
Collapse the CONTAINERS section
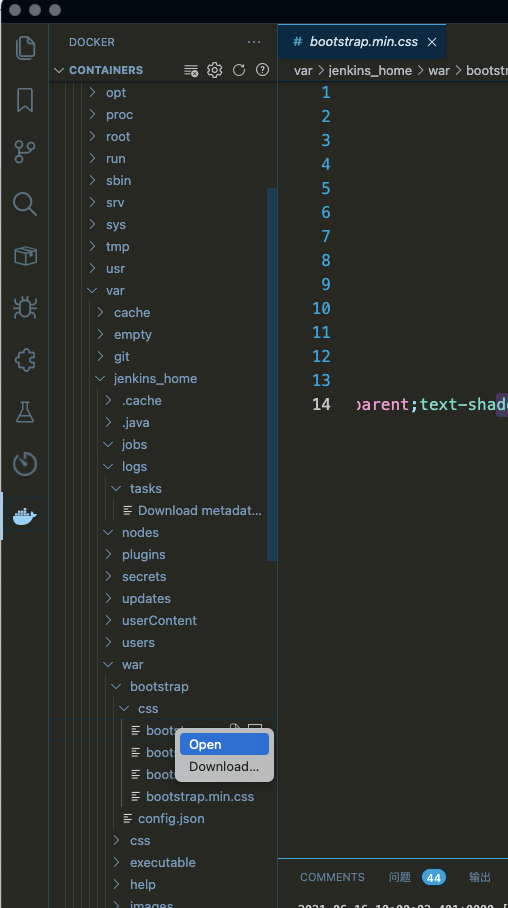[x=99, y=70]
